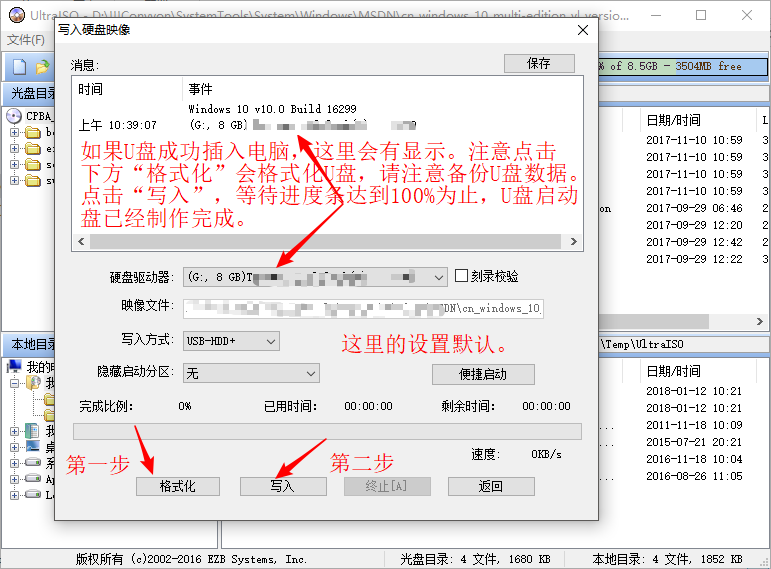Viewport: 771px width, 569px height.
Task: Click 日期/时间 header in the local file list
Action: [674, 371]
